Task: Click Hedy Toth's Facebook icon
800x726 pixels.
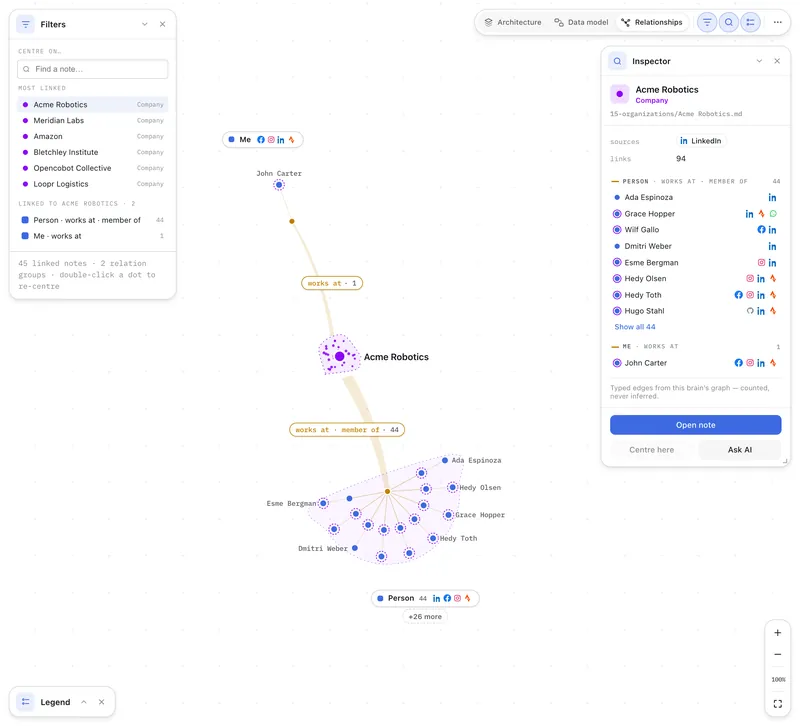Action: click(738, 295)
